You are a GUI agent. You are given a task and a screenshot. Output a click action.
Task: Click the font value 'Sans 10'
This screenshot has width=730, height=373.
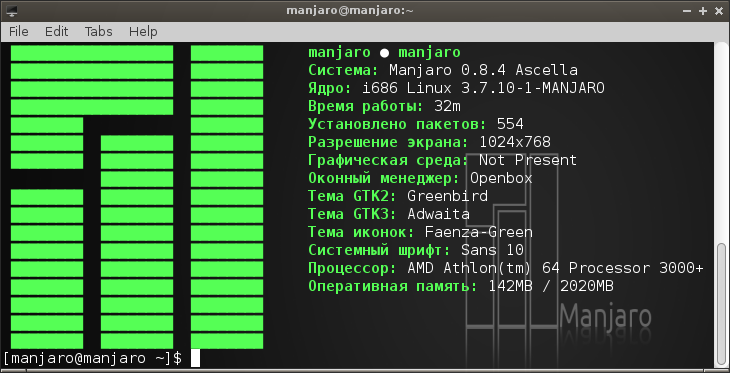tap(493, 250)
